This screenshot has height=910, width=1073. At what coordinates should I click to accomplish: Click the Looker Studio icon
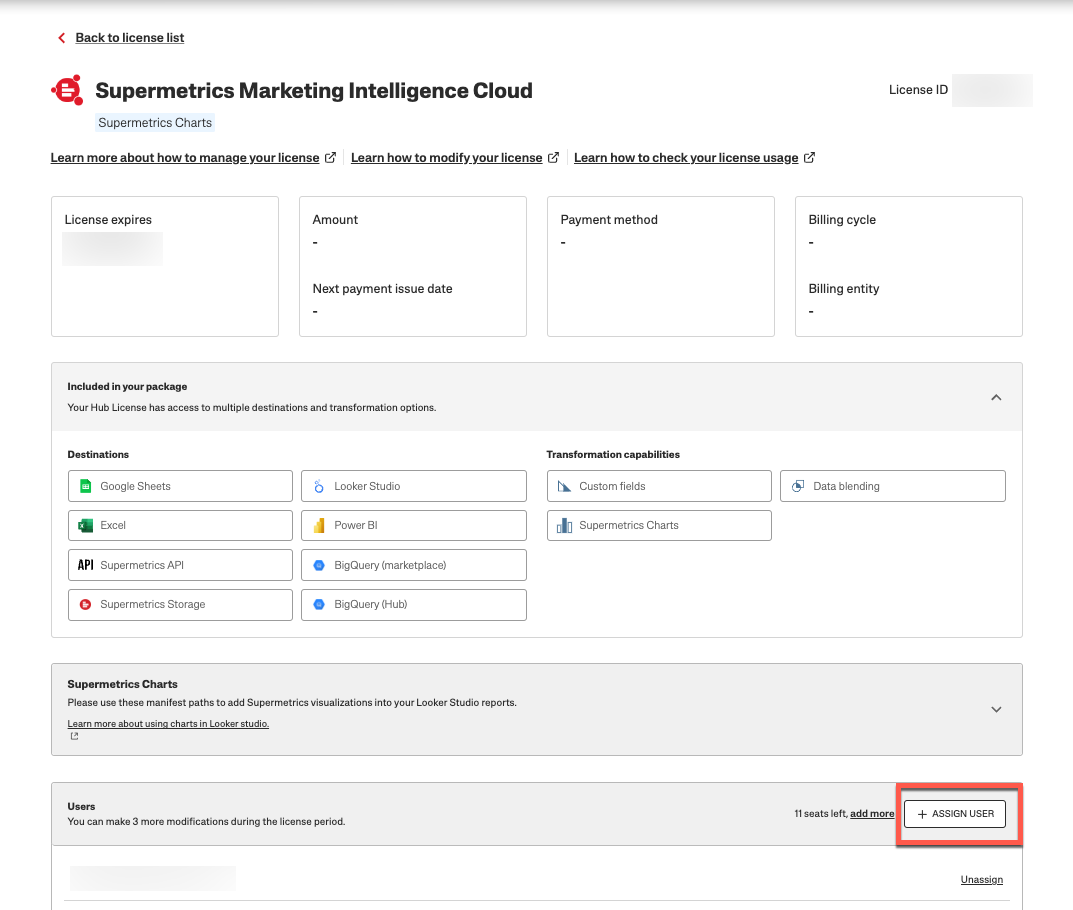tap(319, 486)
